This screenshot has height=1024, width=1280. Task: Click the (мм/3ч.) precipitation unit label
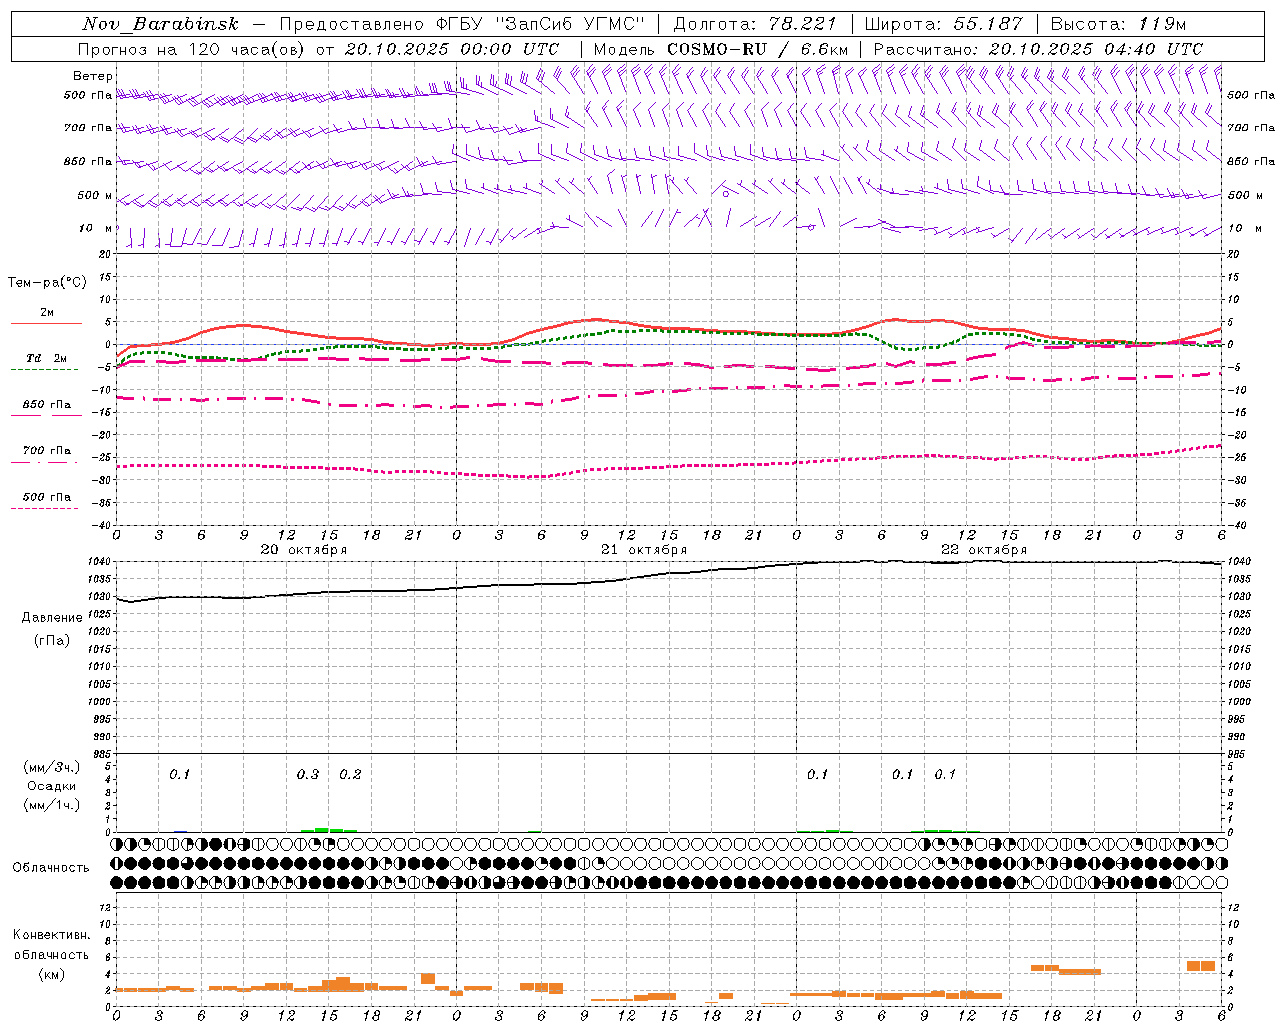coord(52,767)
